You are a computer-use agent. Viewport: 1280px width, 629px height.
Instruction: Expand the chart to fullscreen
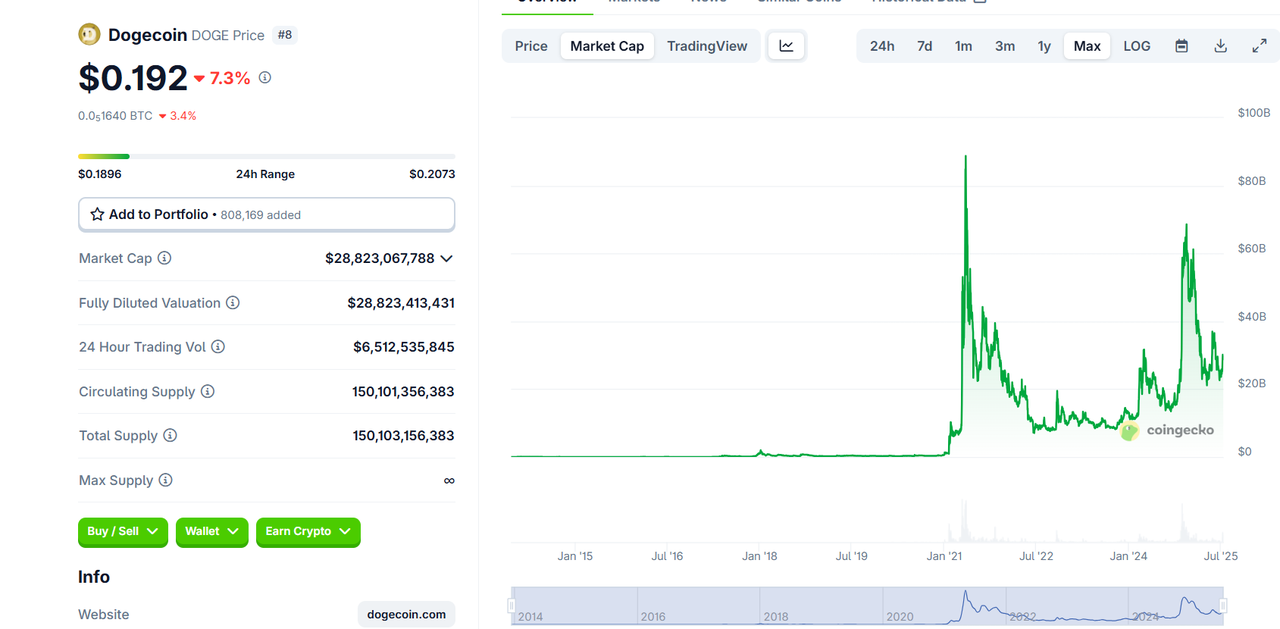[x=1260, y=46]
